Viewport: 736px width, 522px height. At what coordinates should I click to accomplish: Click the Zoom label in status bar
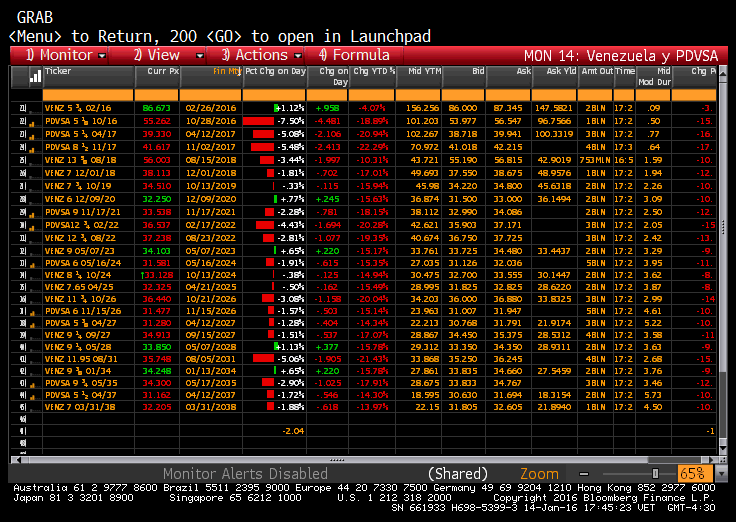(x=539, y=474)
